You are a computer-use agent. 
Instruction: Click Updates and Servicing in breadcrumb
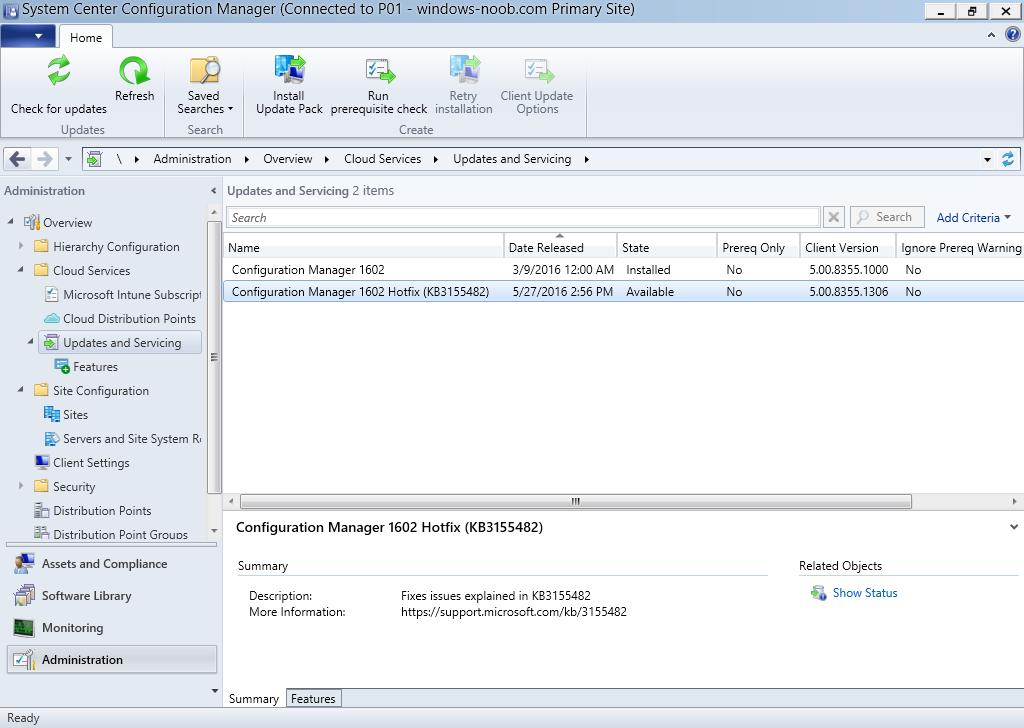512,159
